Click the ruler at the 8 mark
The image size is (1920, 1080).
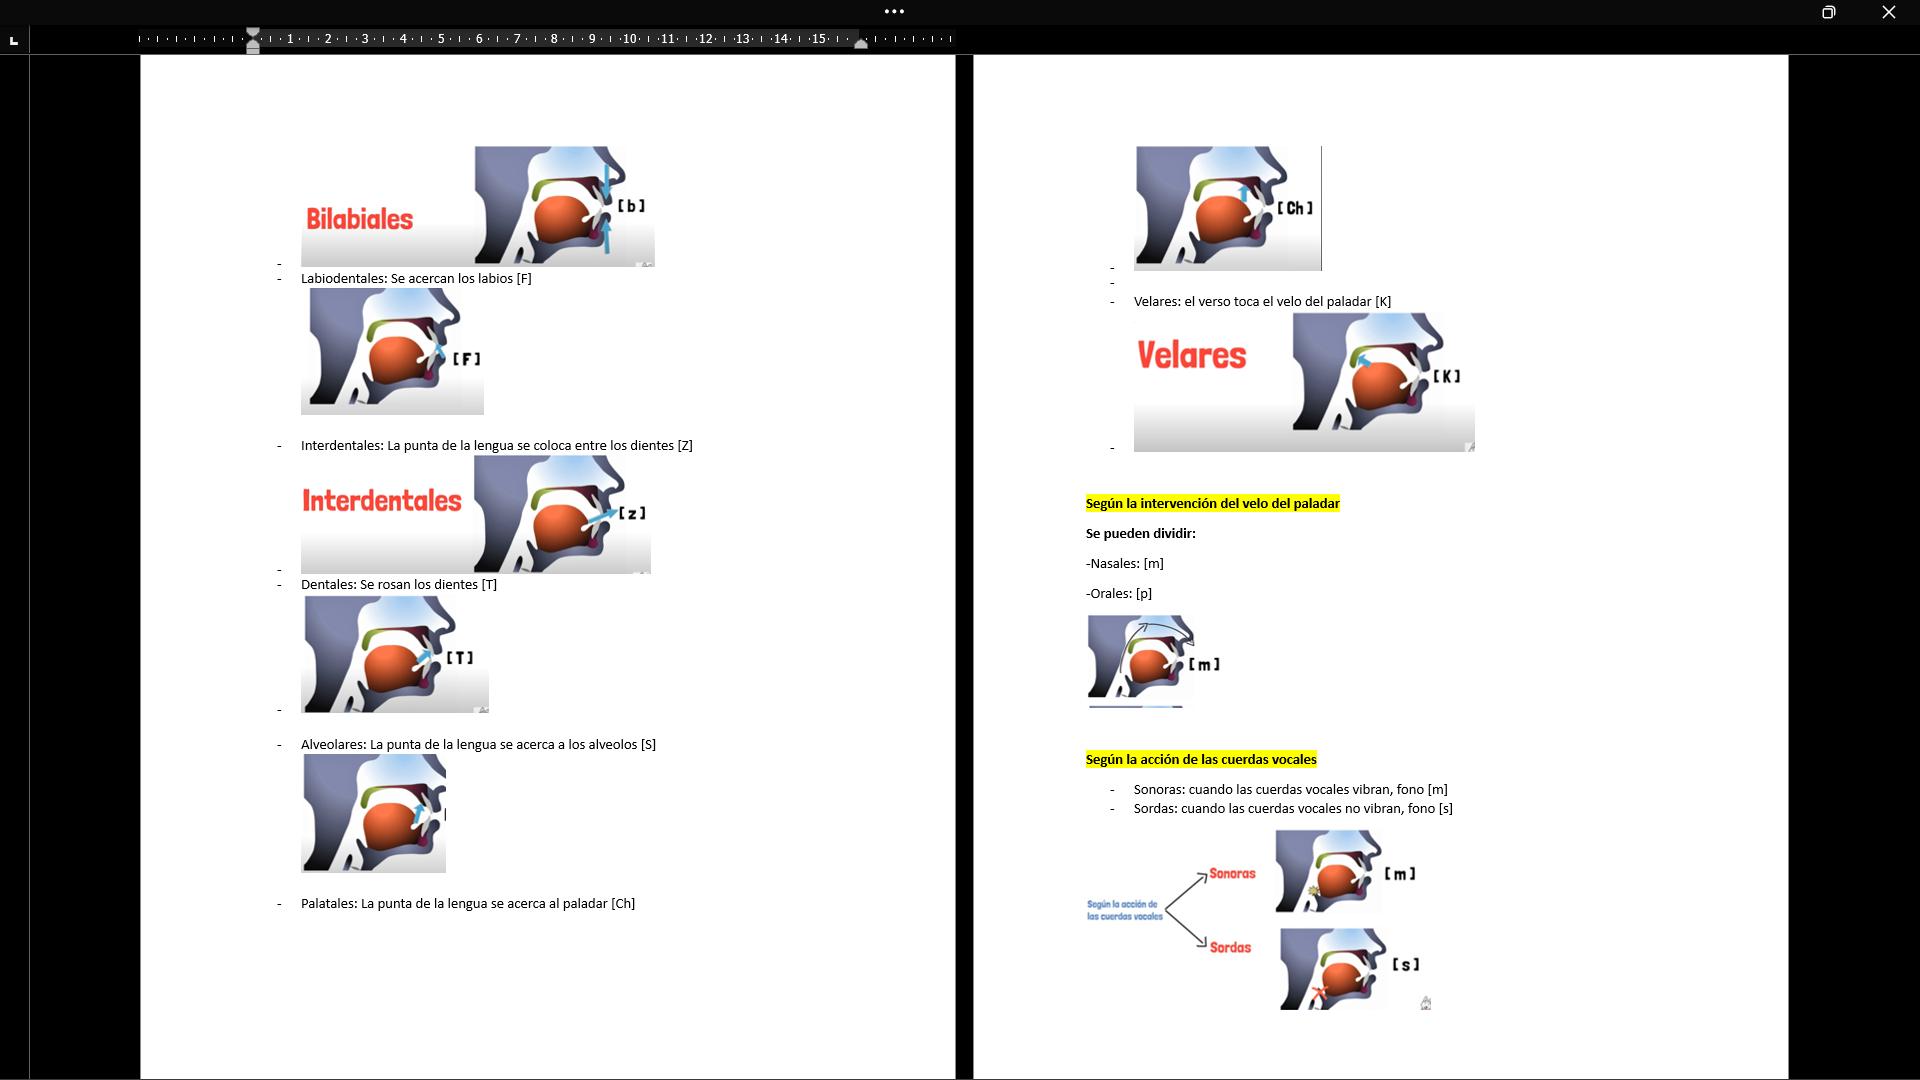pos(554,39)
